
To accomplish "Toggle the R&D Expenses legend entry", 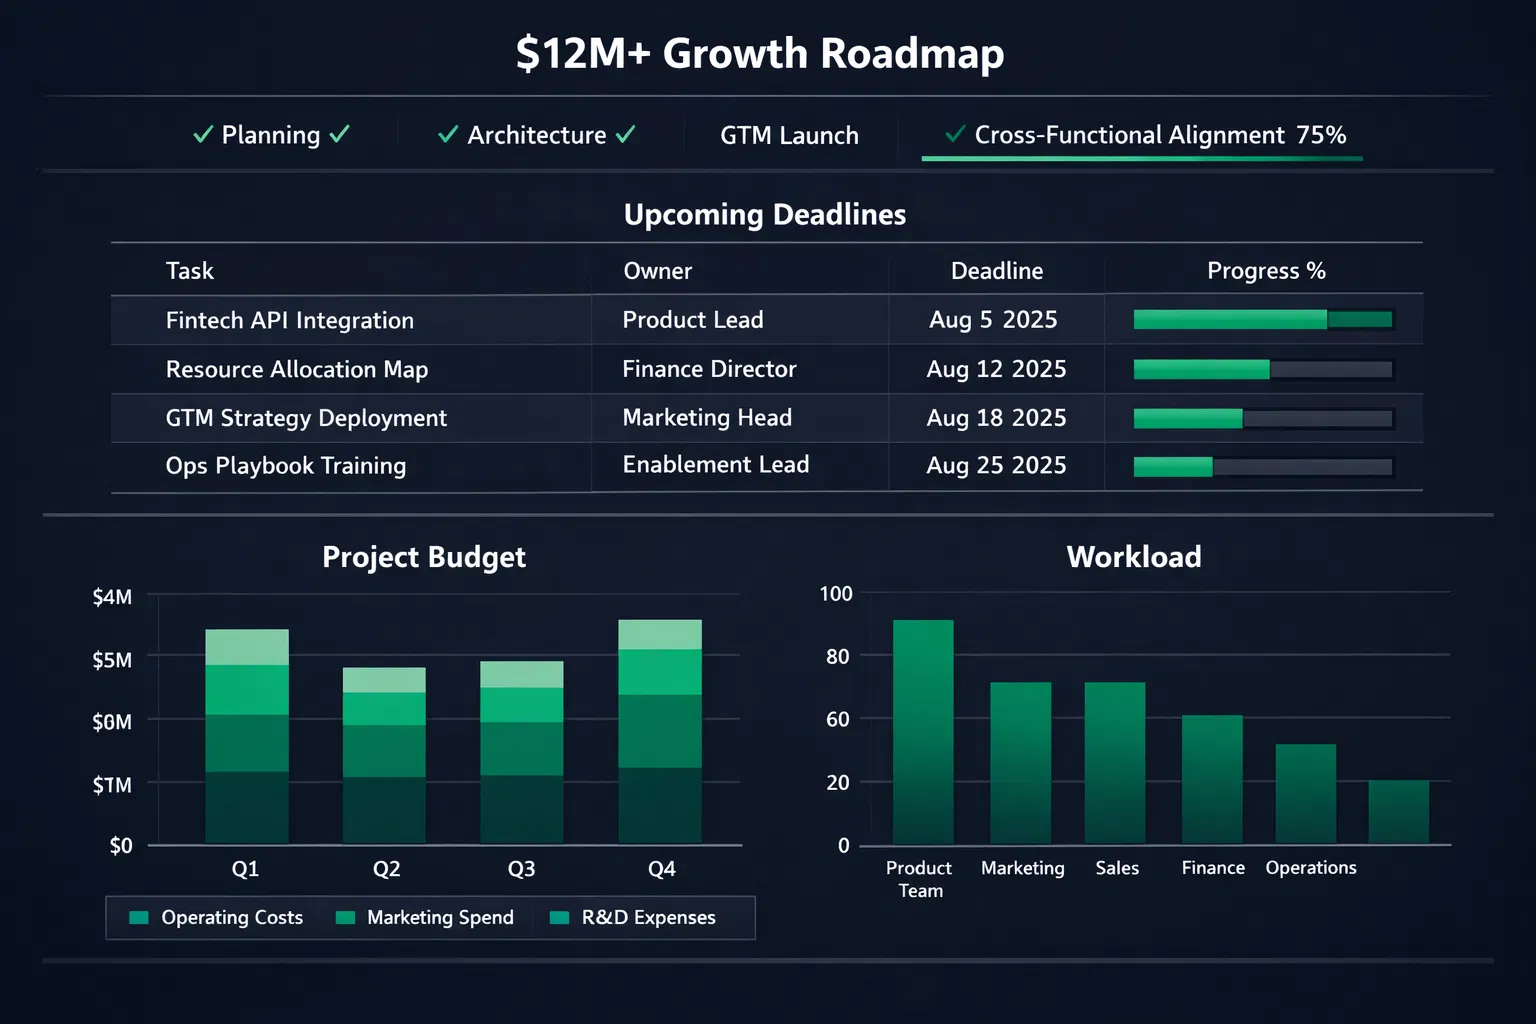I will point(648,917).
